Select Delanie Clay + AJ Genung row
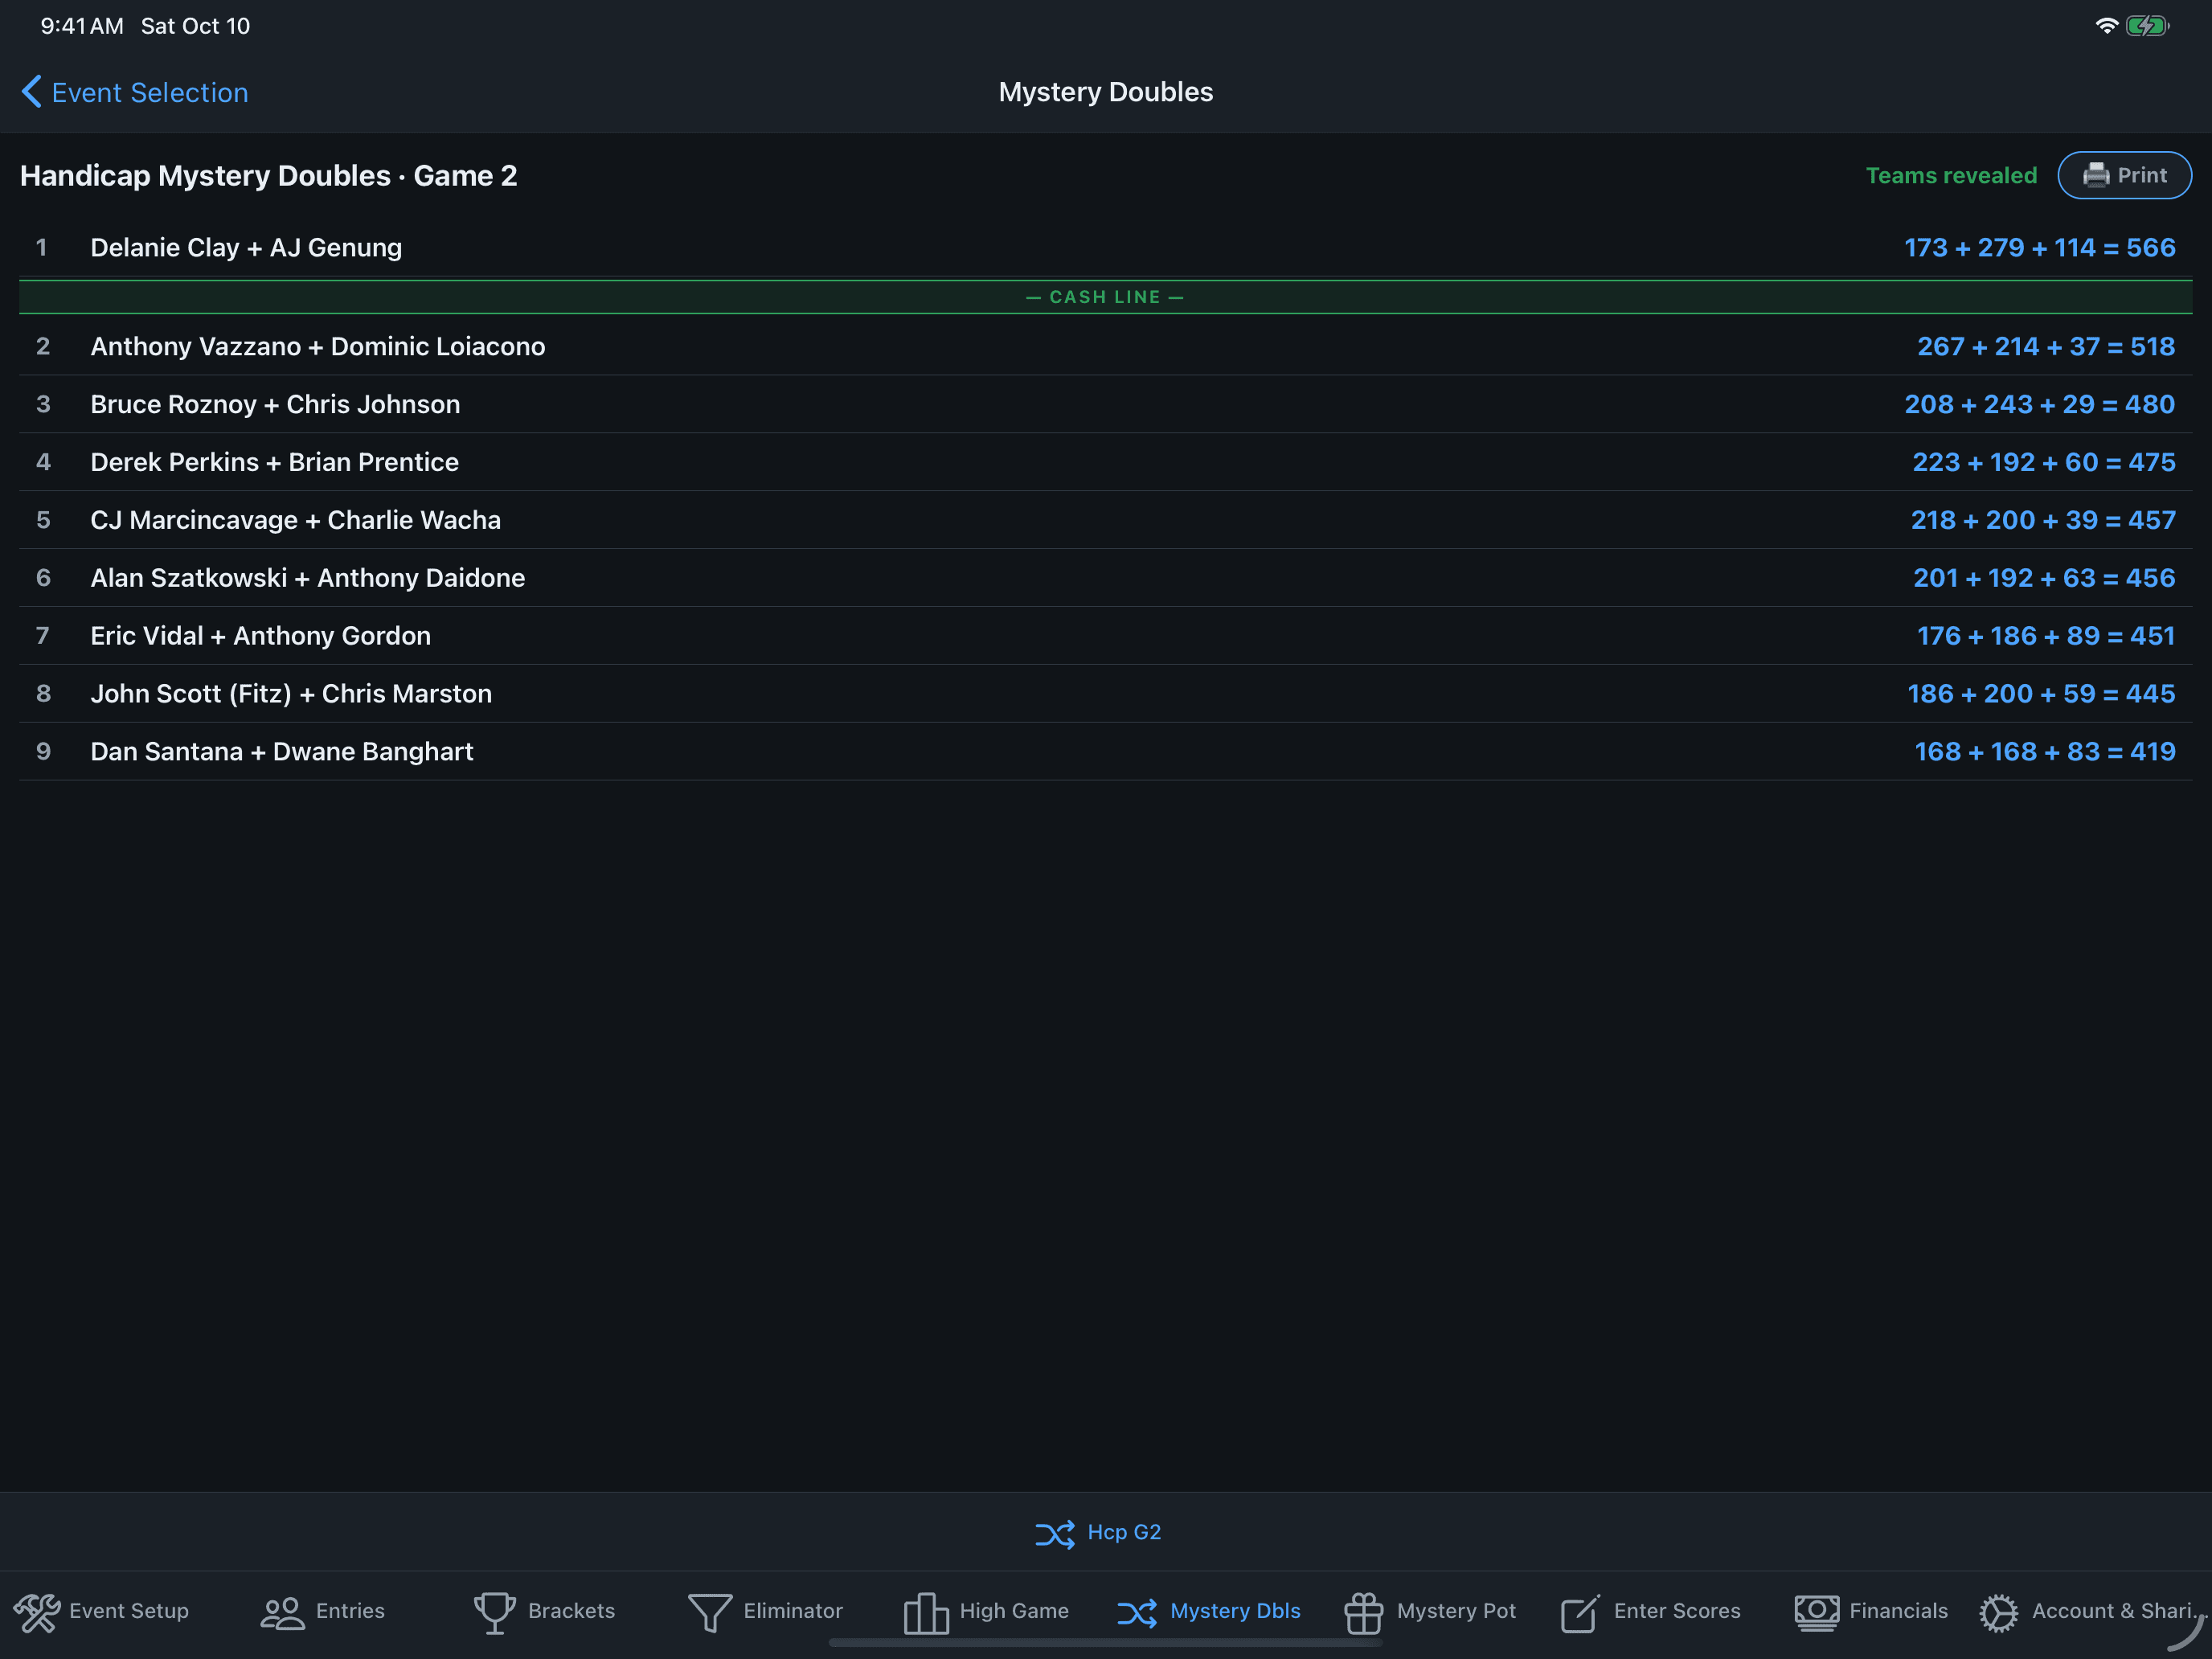 click(1106, 247)
